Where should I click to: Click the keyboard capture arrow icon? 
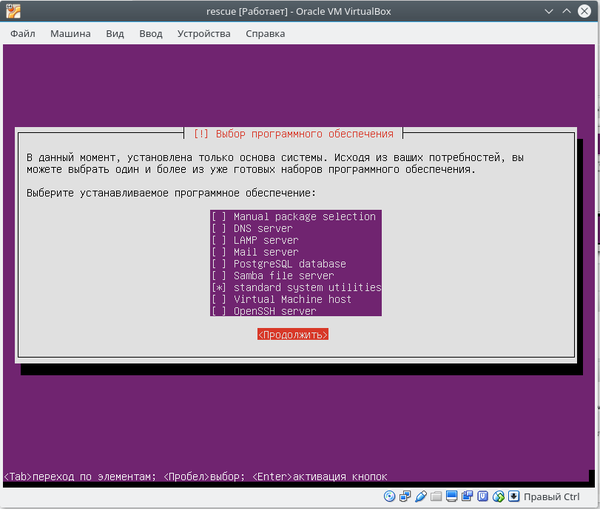[x=514, y=496]
